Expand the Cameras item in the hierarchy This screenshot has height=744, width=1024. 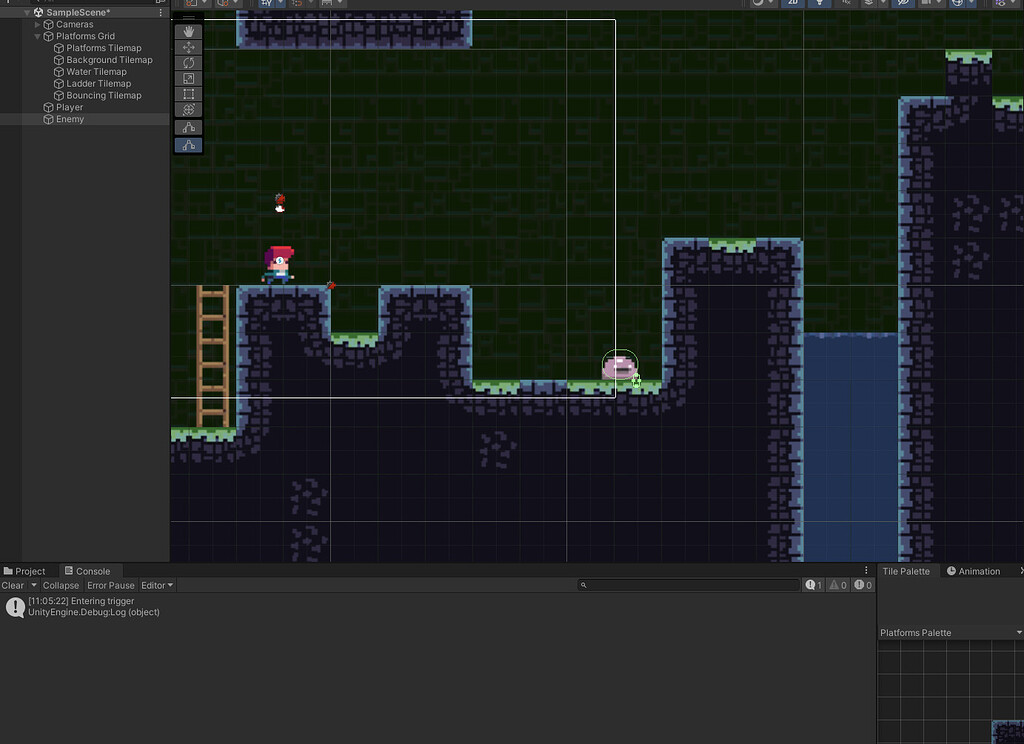[37, 24]
